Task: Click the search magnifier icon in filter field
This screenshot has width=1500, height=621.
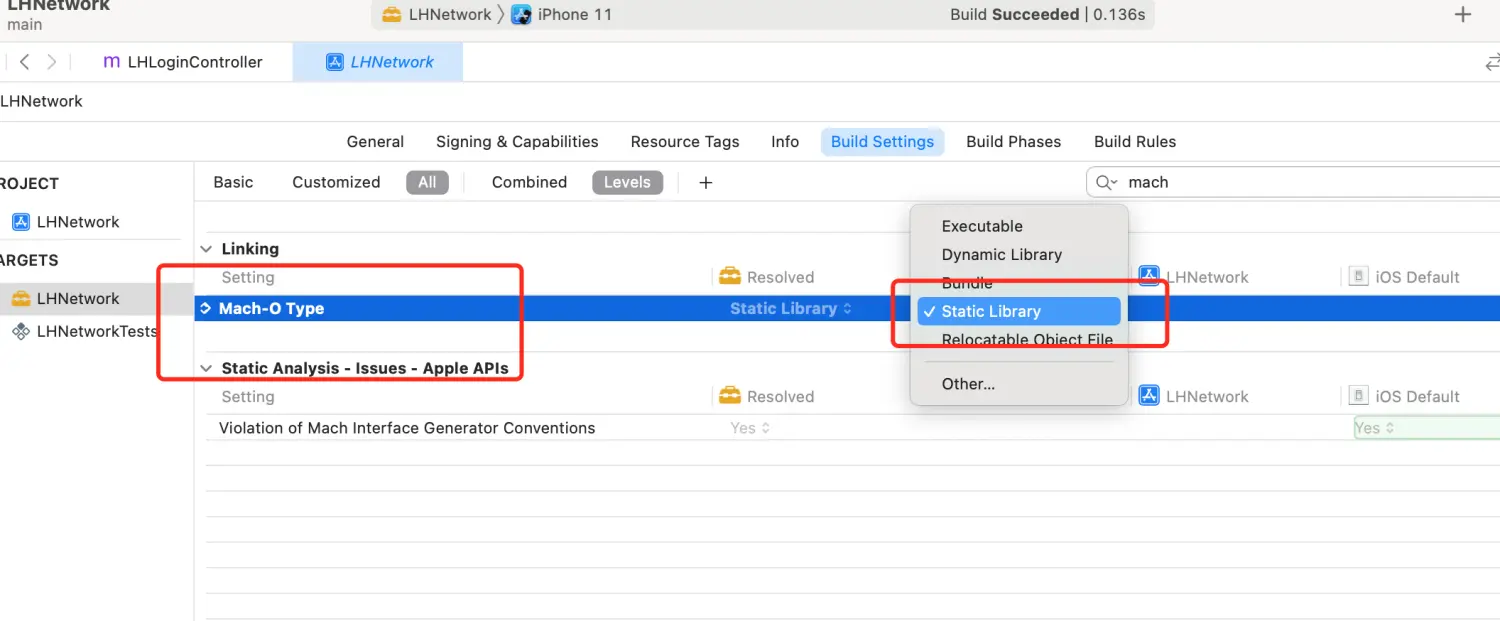Action: tap(1105, 182)
